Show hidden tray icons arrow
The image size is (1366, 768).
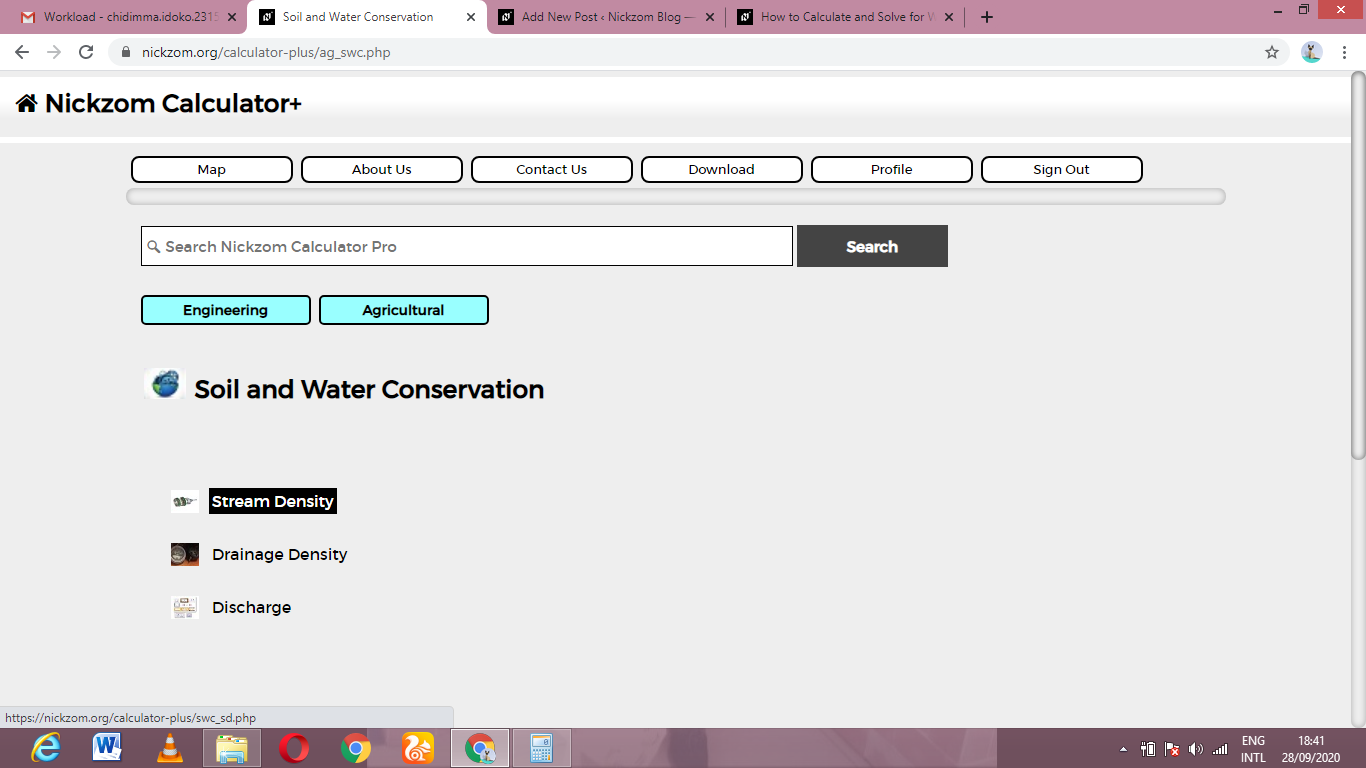click(1123, 749)
